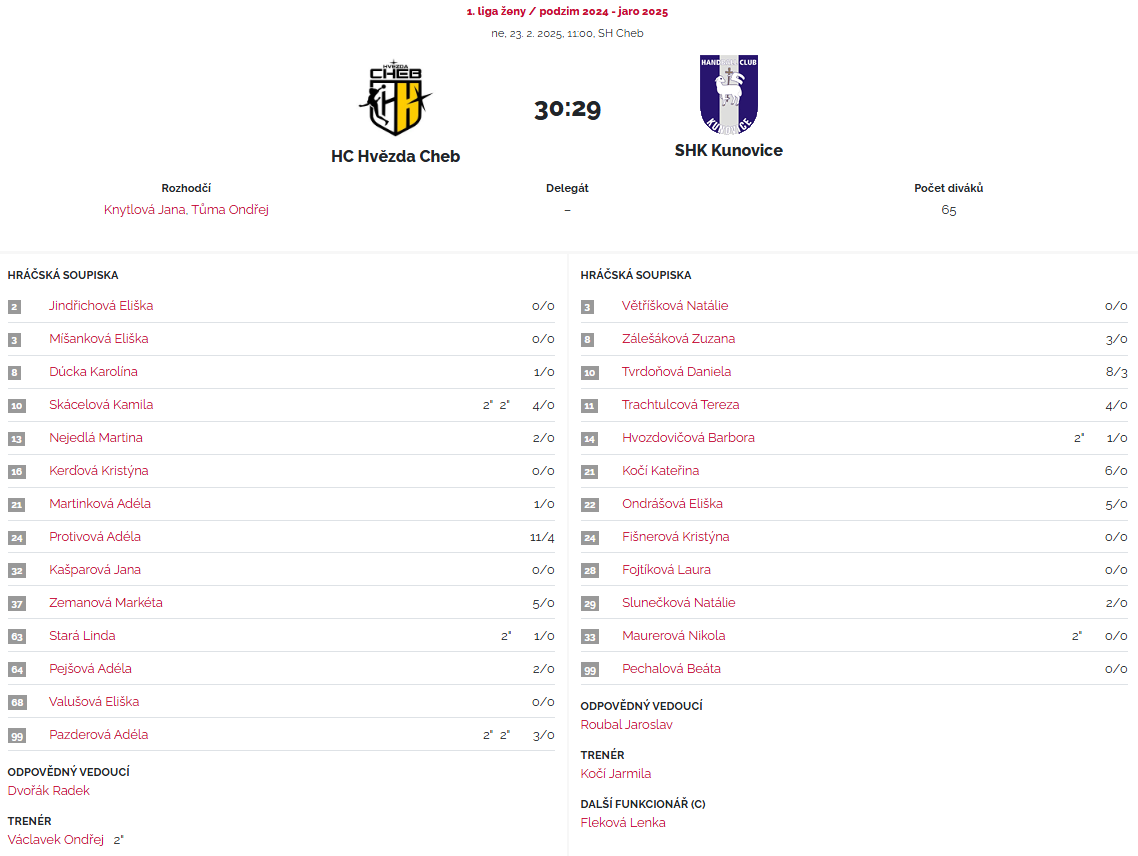Open Protivová Adéla player profile
Image resolution: width=1138 pixels, height=856 pixels.
[x=95, y=537]
